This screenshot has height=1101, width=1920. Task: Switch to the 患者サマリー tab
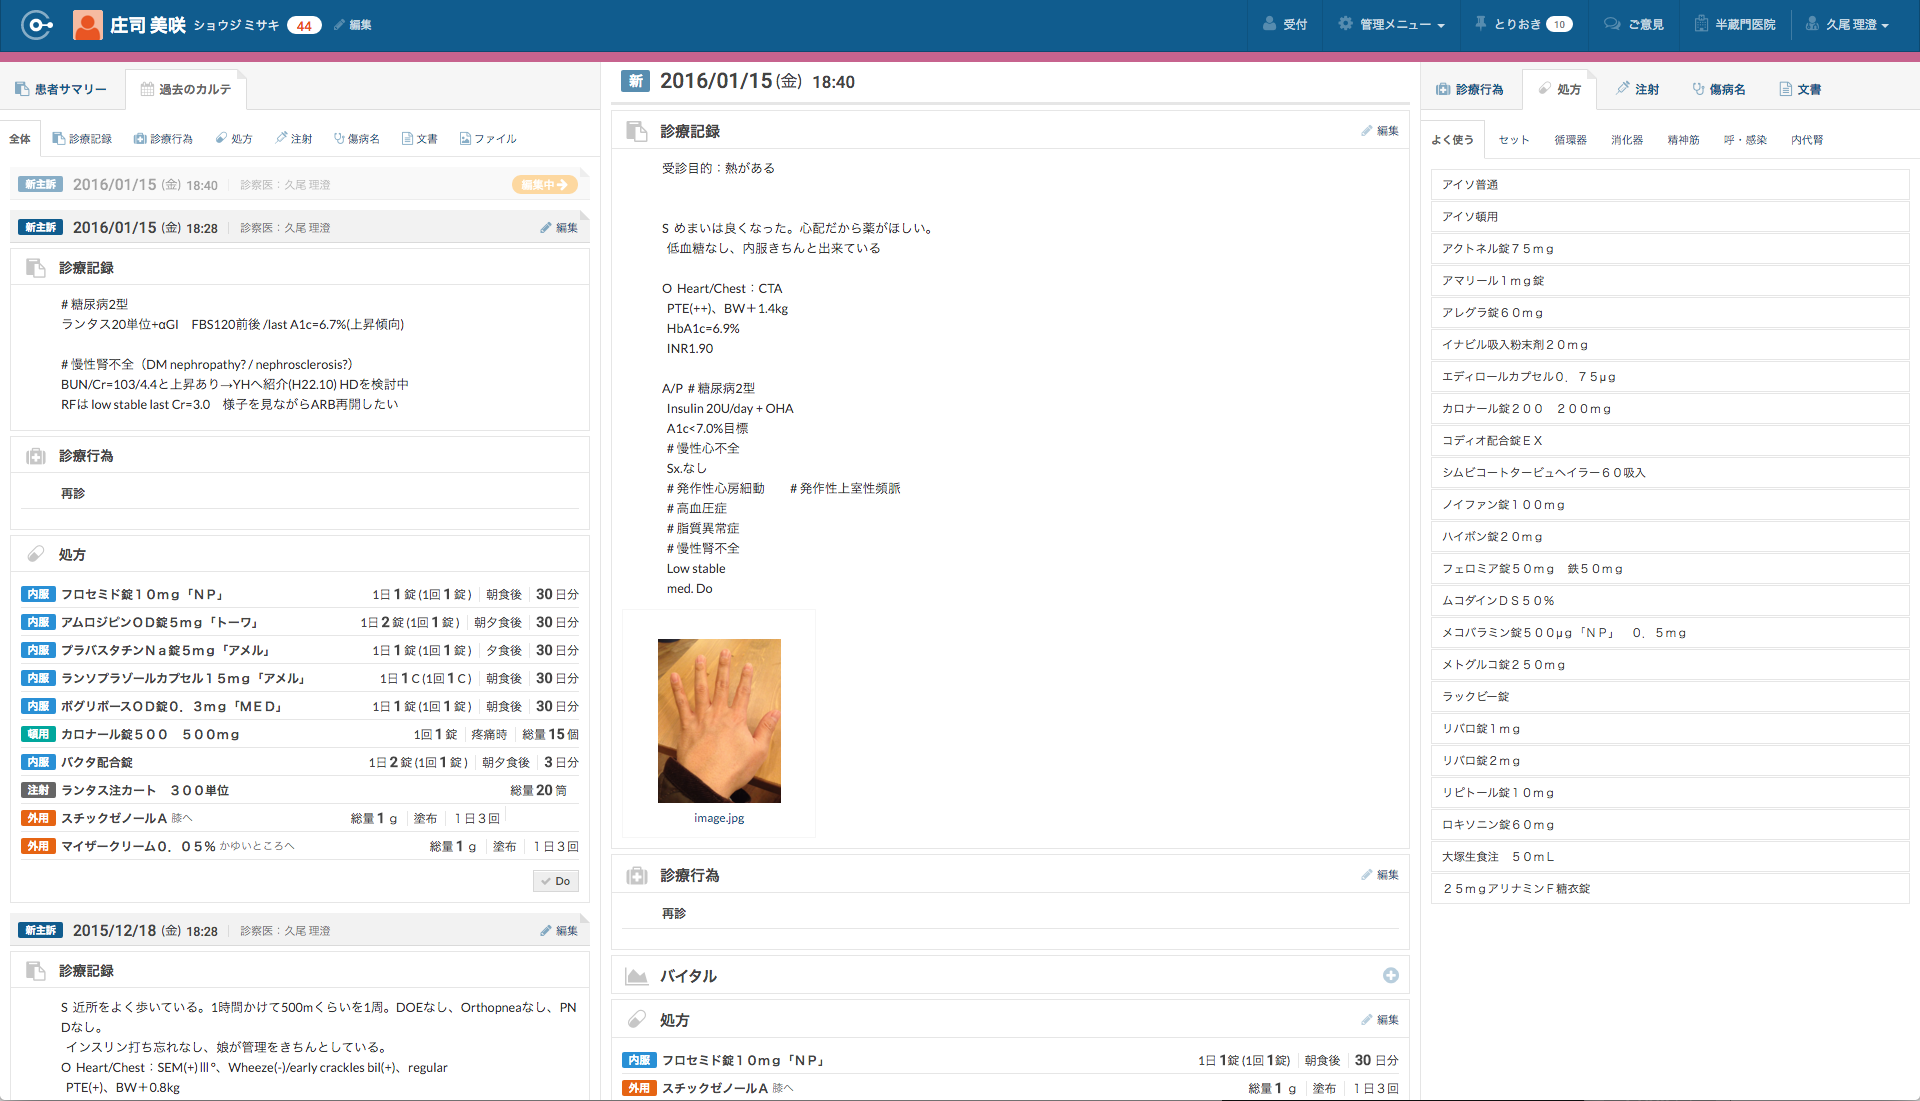tap(61, 89)
